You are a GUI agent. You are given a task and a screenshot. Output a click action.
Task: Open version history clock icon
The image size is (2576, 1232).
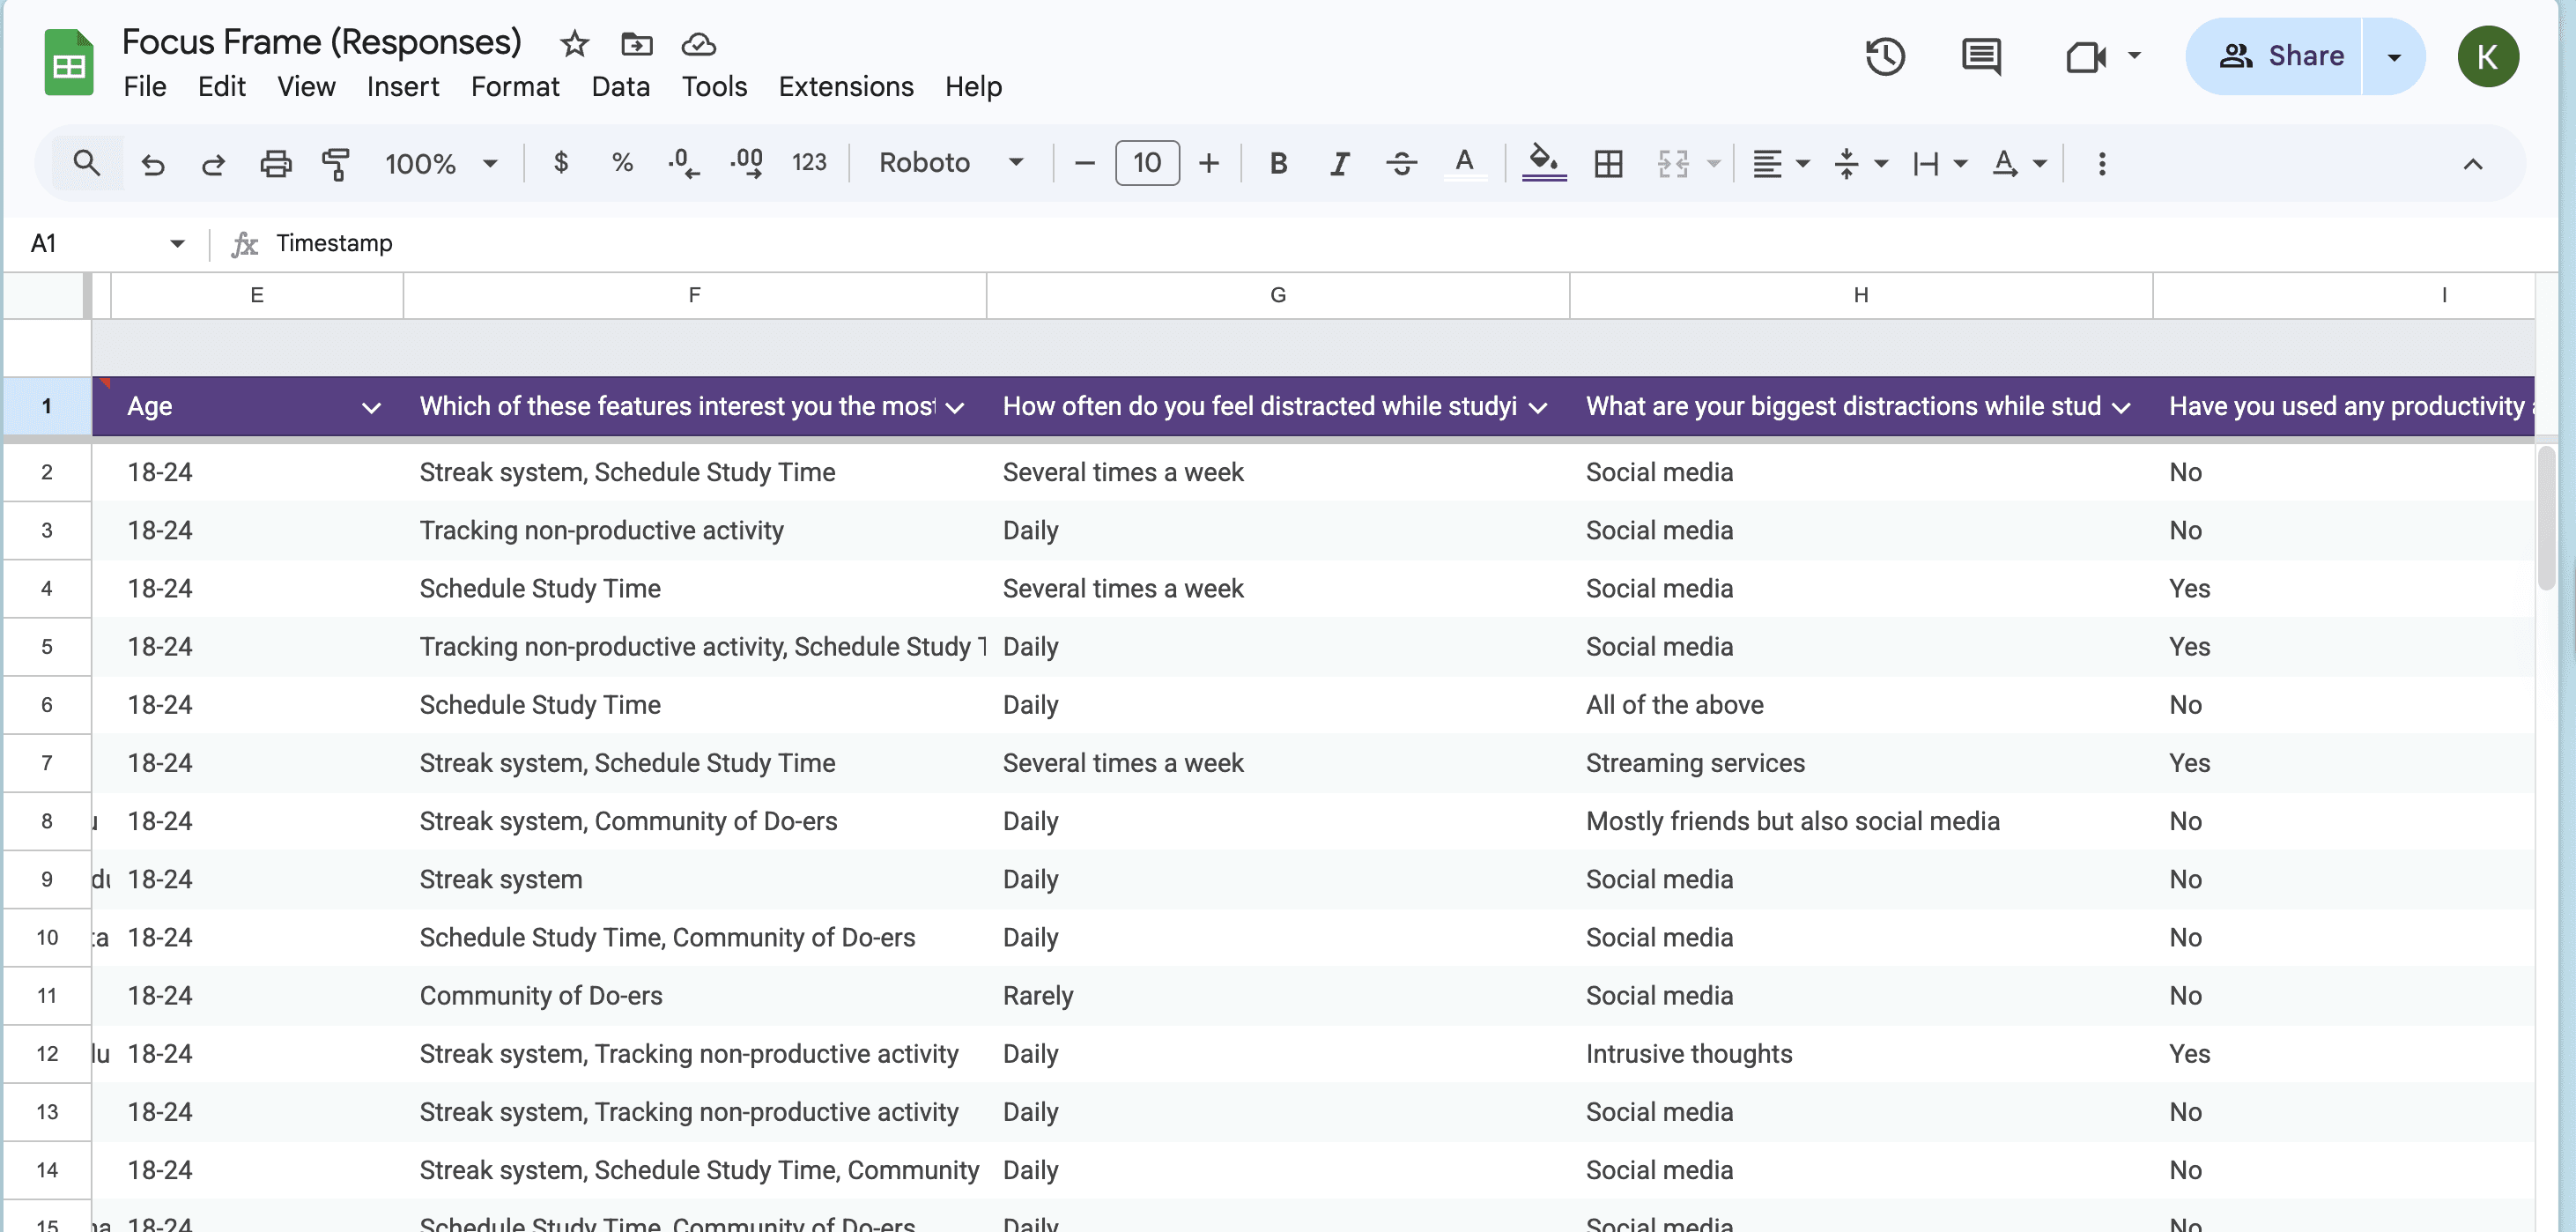tap(1884, 56)
